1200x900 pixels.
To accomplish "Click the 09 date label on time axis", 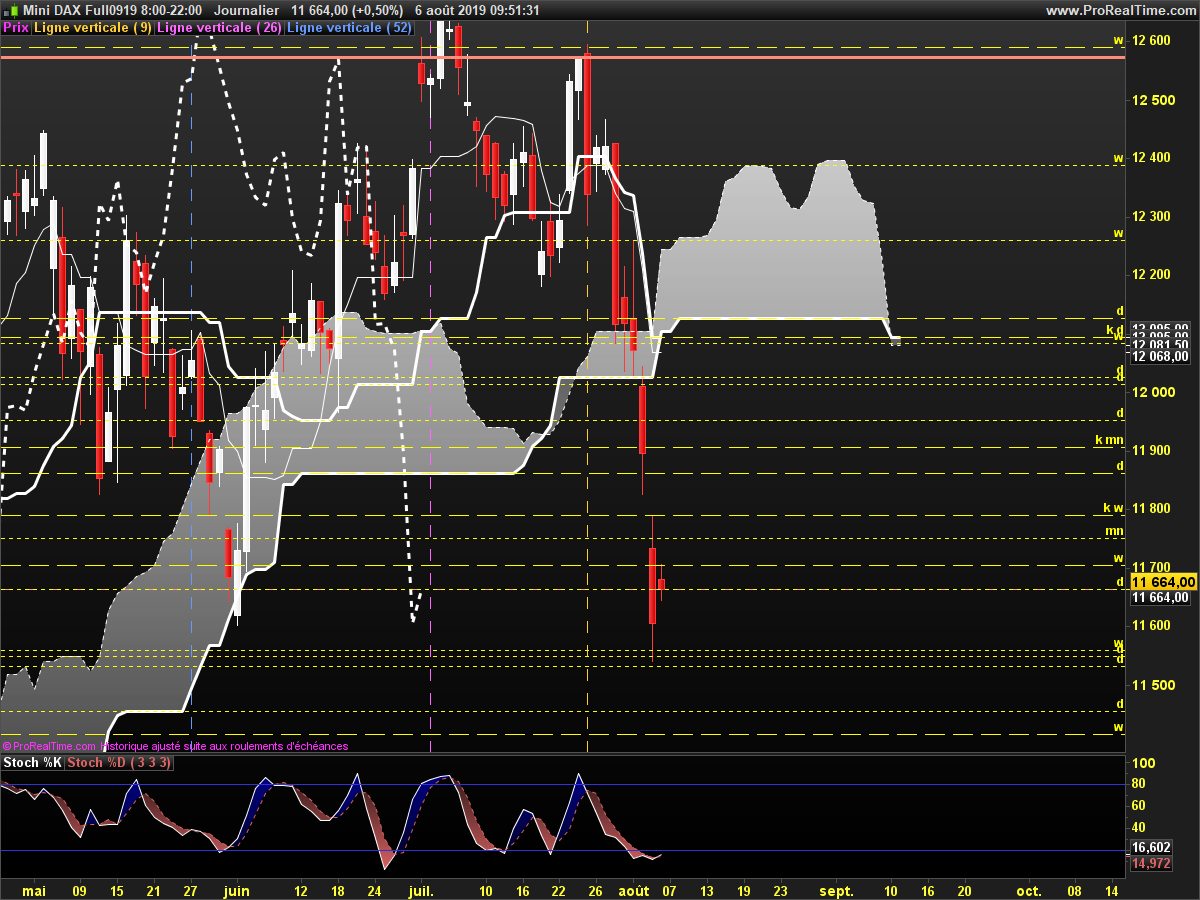I will 80,890.
